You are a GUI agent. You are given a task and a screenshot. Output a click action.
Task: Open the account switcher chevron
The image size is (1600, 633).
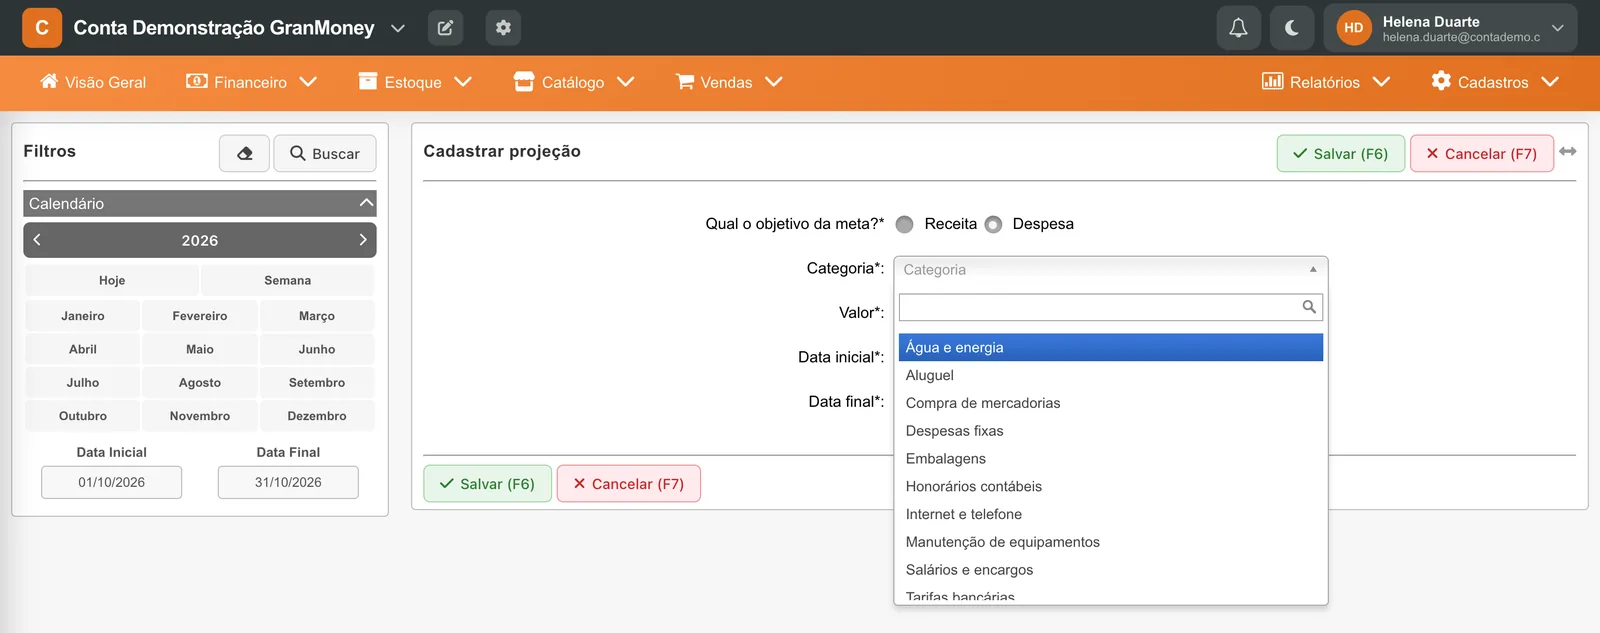tap(398, 28)
